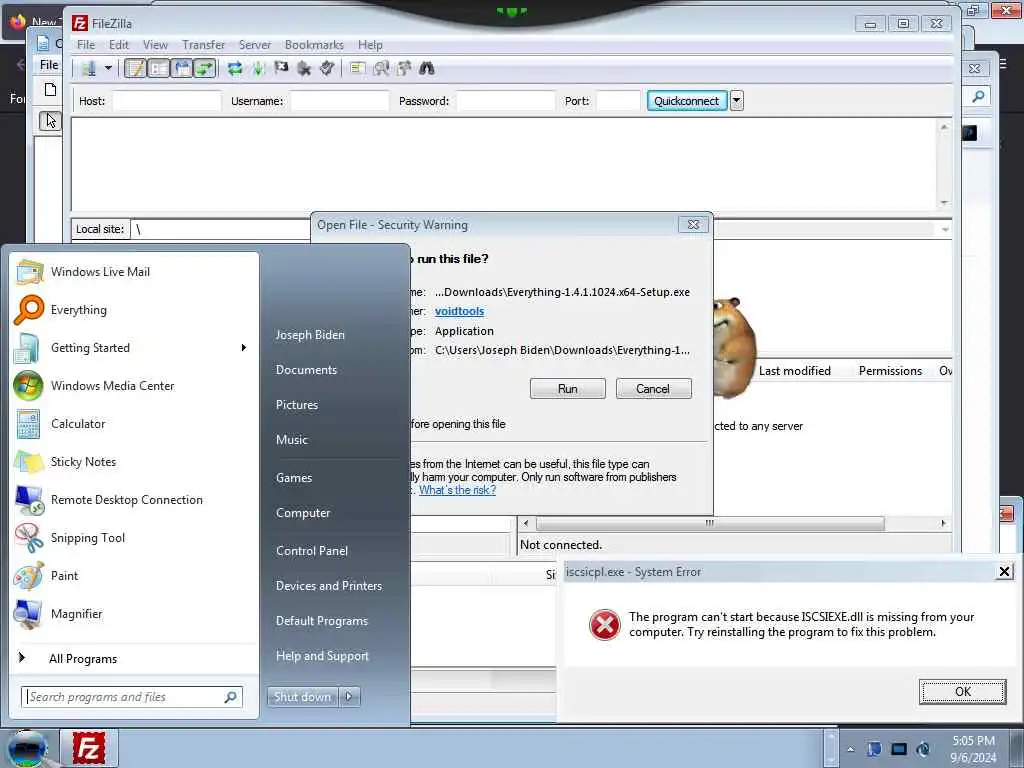Expand the Quickconnect history dropdown
1024x768 pixels.
tap(737, 101)
